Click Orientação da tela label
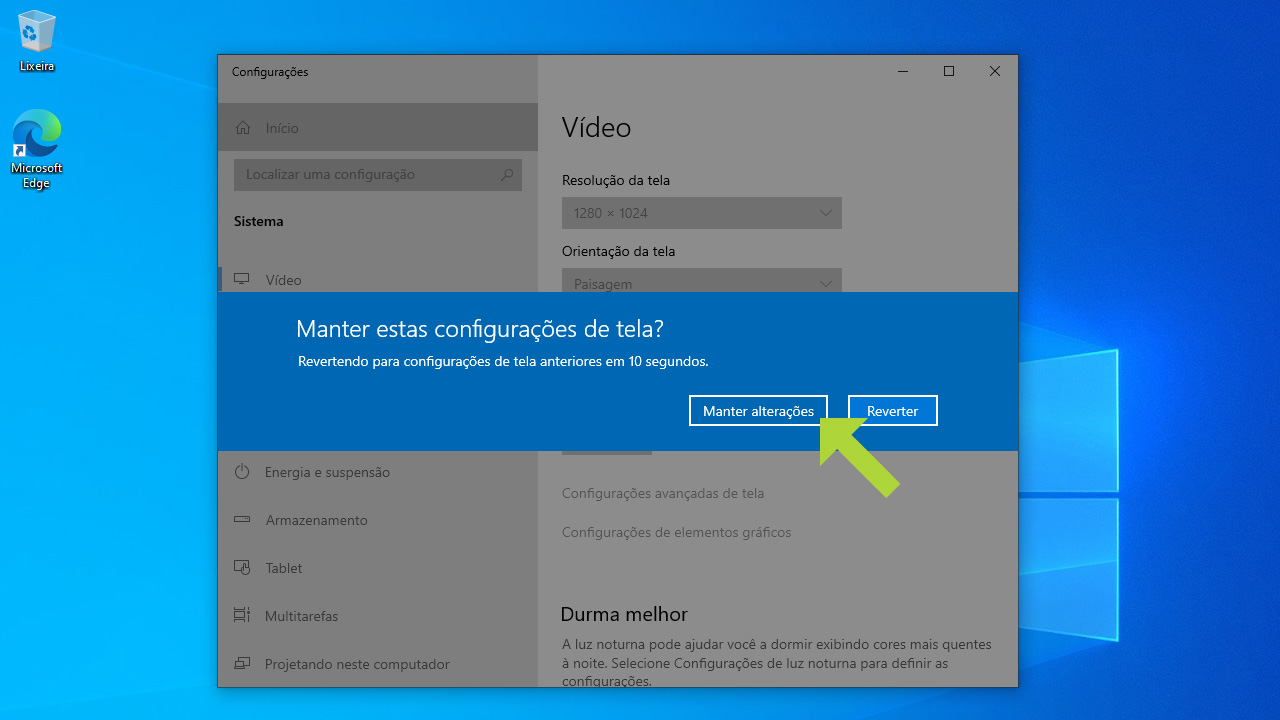This screenshot has width=1280, height=720. [x=618, y=251]
